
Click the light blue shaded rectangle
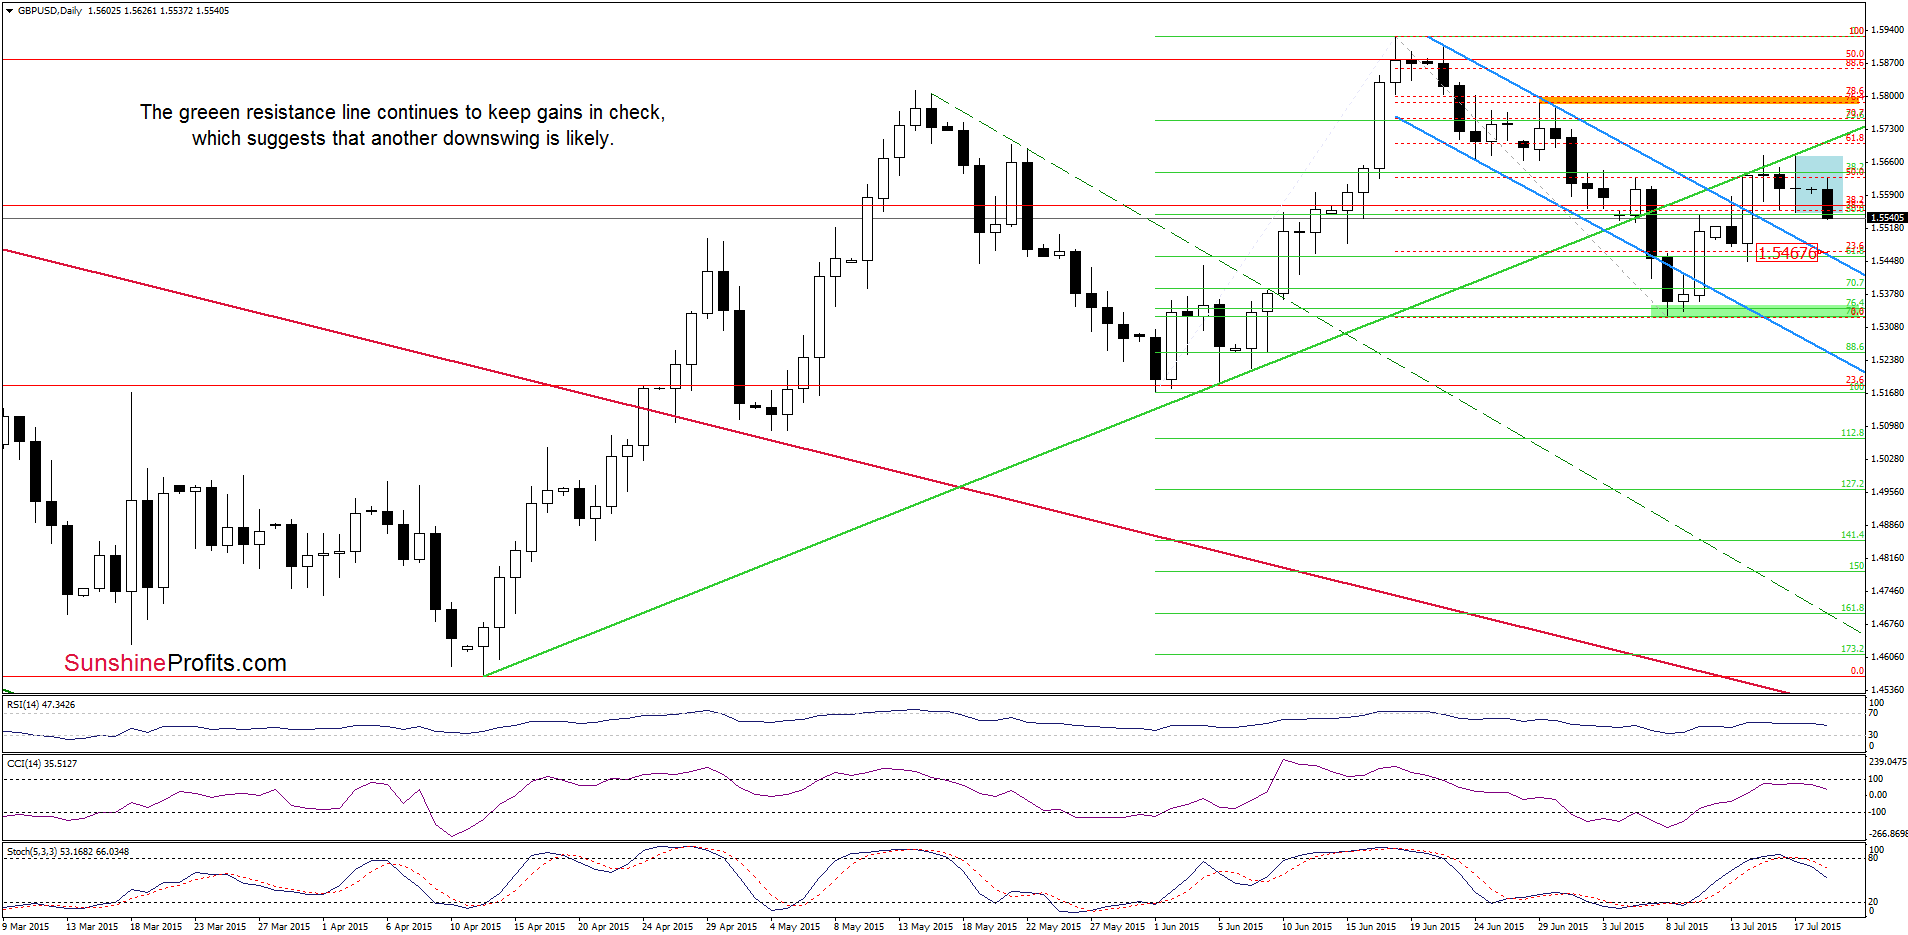(1819, 183)
